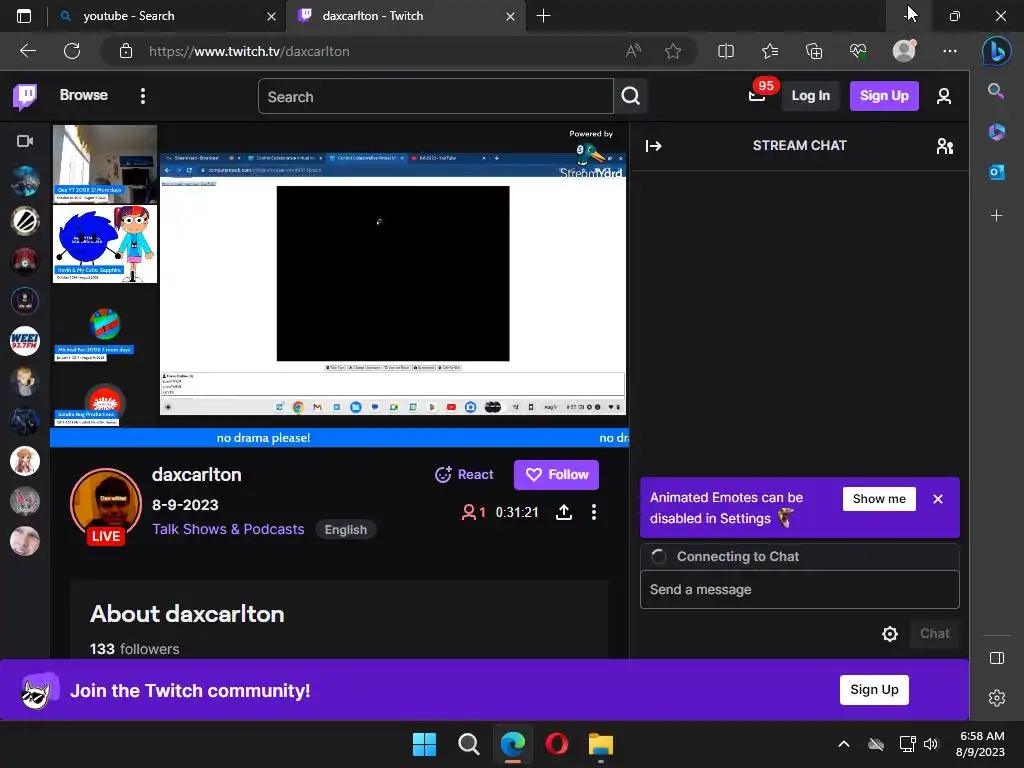Click the camera icon atop followed channels sidebar
1024x768 pixels.
(25, 141)
